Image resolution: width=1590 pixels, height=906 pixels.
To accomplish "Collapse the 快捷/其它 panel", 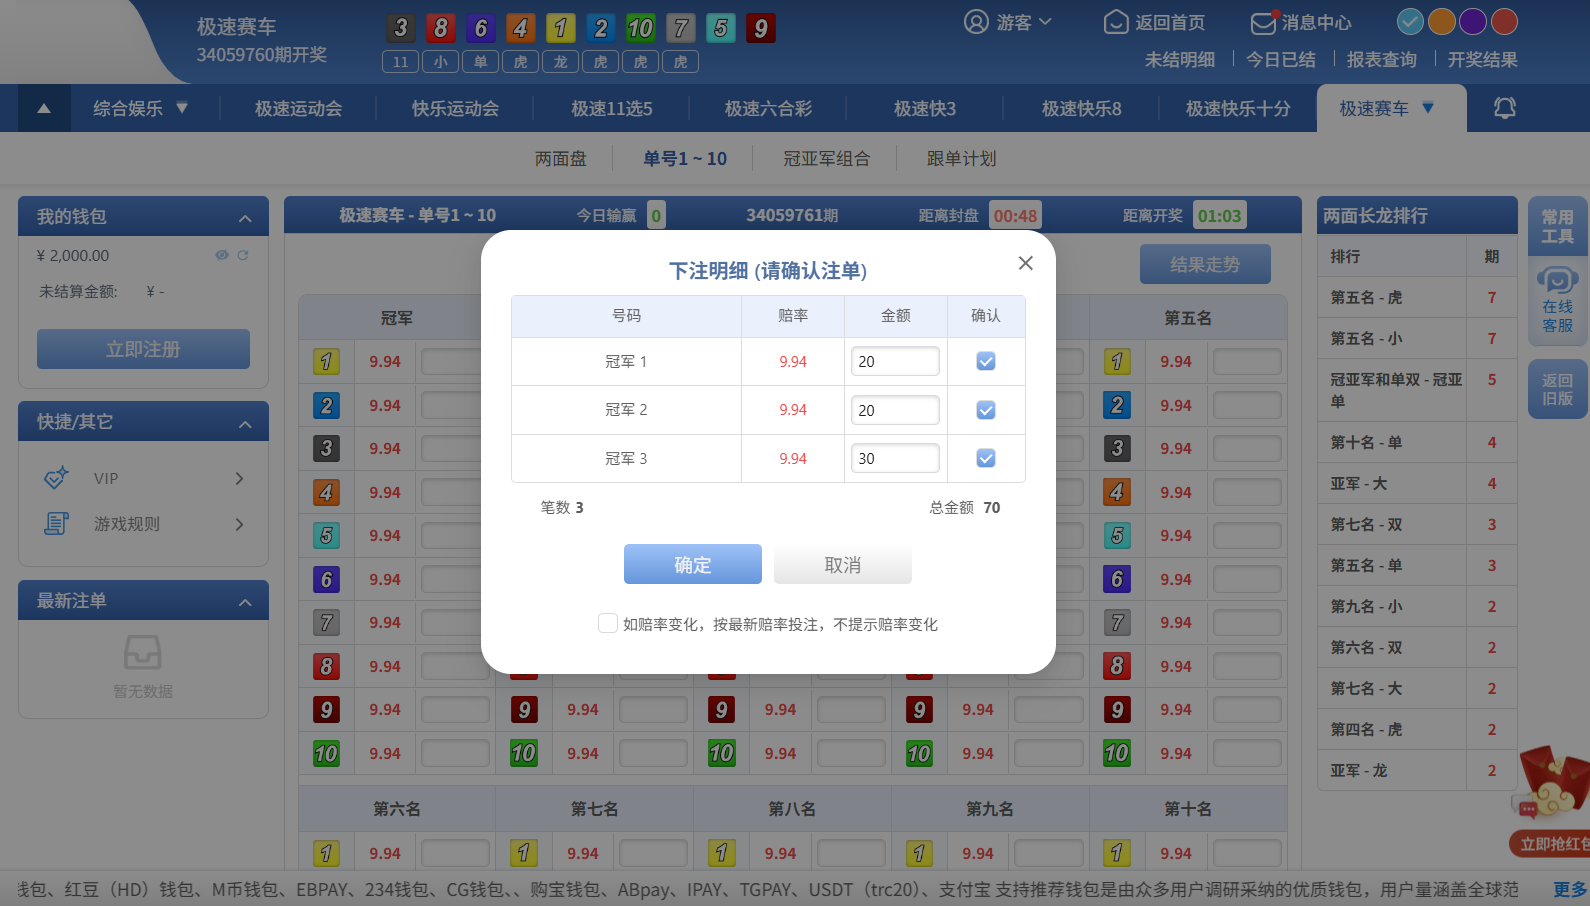I will pos(245,424).
